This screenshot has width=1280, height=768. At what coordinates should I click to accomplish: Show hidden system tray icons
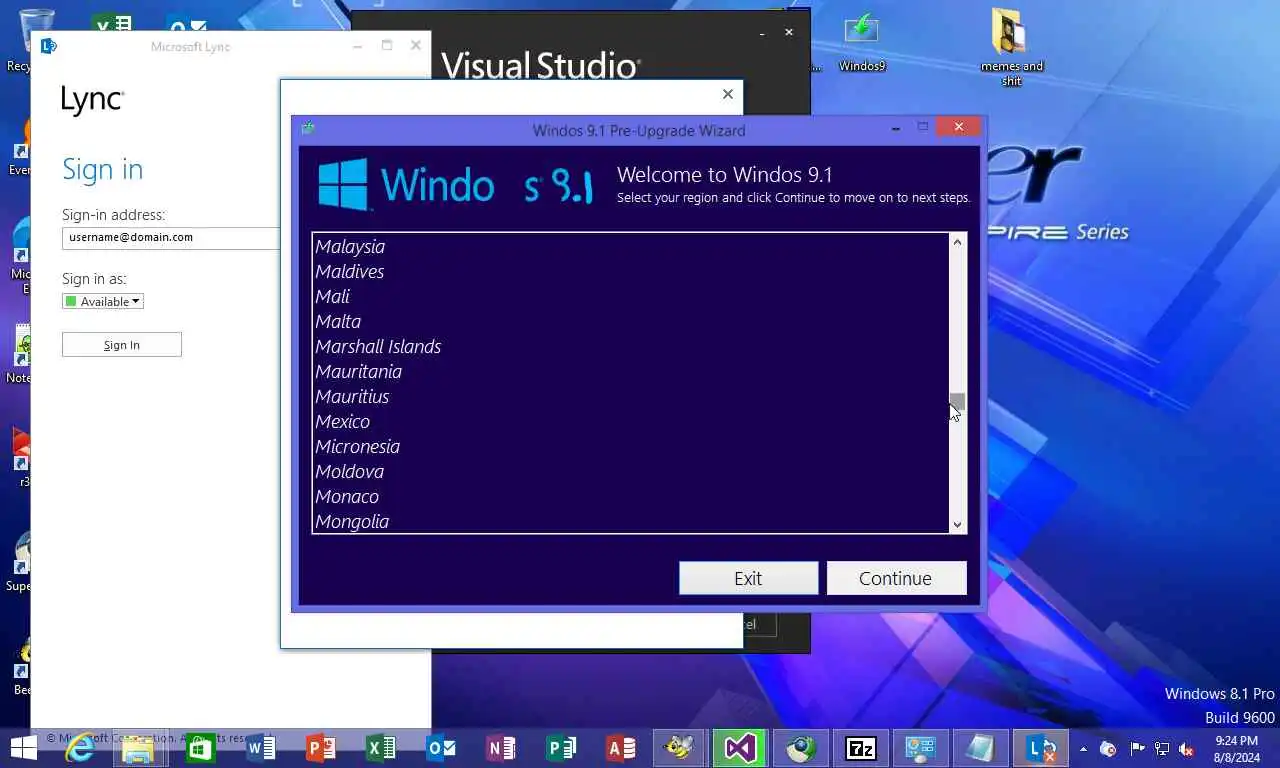tap(1083, 748)
